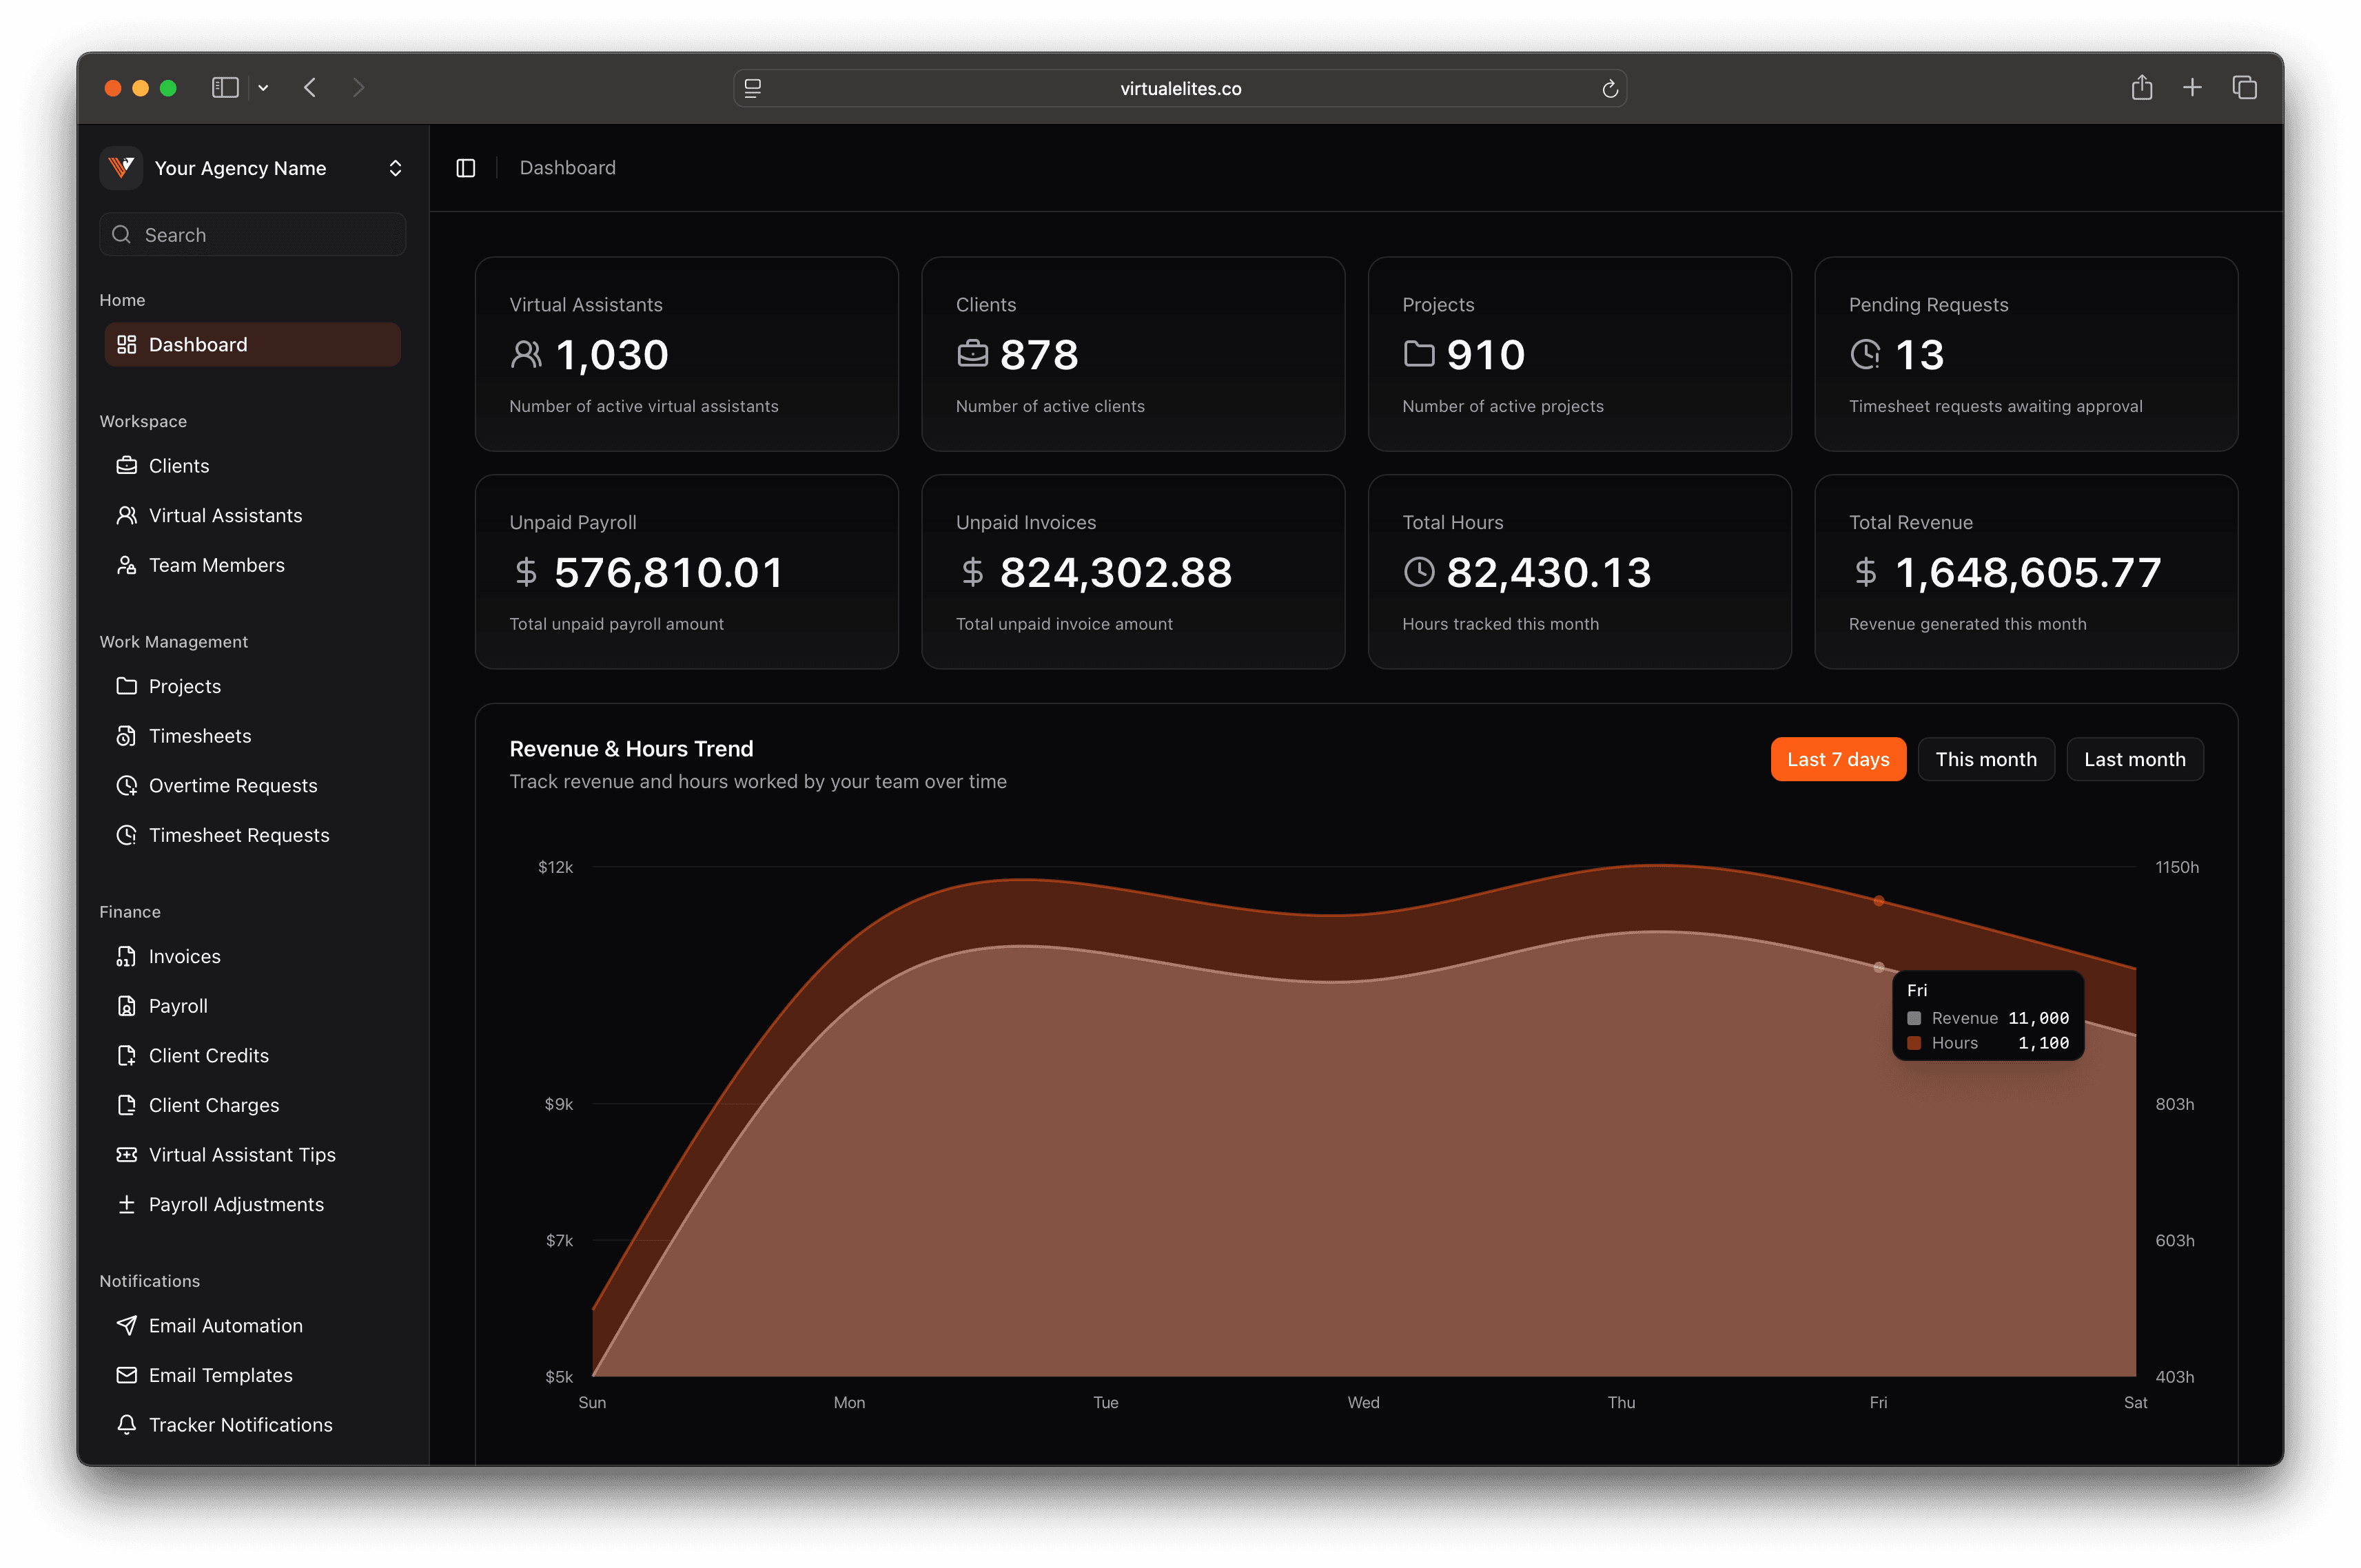Click the Friday data point on the revenue chart
Image resolution: width=2361 pixels, height=1568 pixels.
tap(1879, 900)
